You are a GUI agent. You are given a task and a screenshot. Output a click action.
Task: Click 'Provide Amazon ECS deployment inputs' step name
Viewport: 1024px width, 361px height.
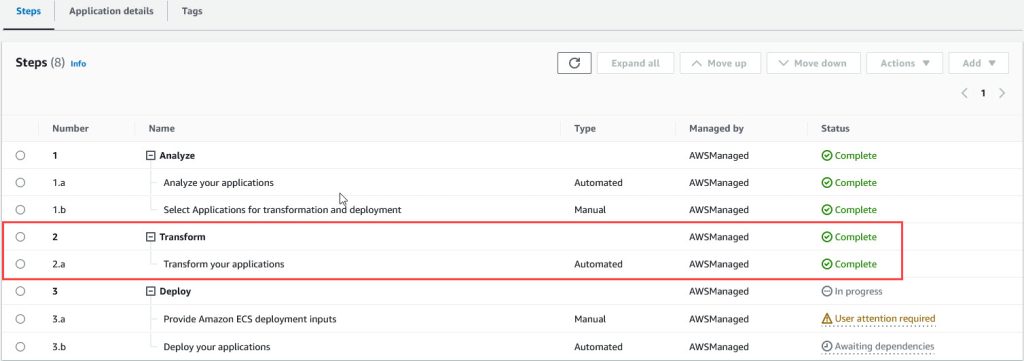[250, 319]
